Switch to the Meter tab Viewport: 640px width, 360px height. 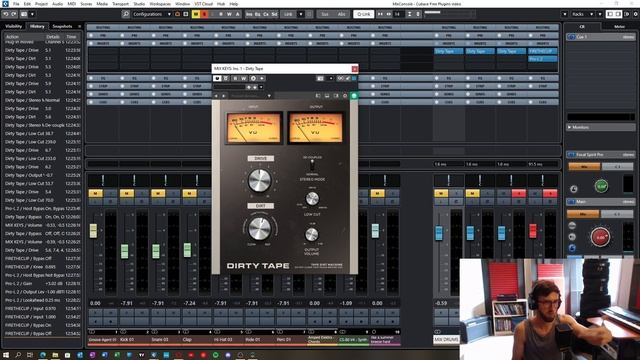[x=619, y=27]
